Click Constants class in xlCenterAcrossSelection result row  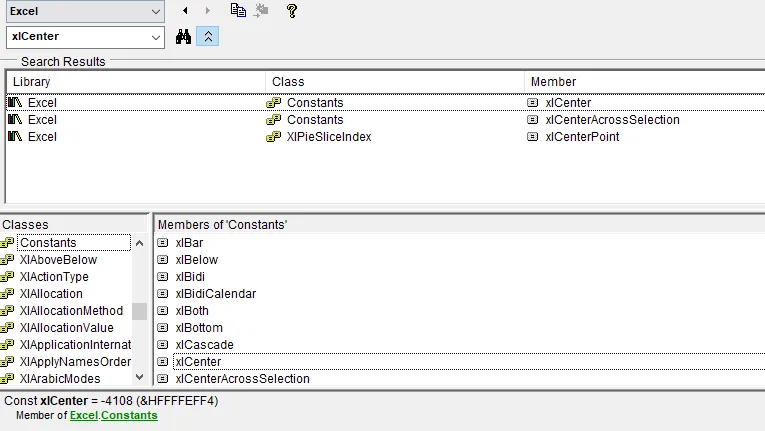point(315,120)
